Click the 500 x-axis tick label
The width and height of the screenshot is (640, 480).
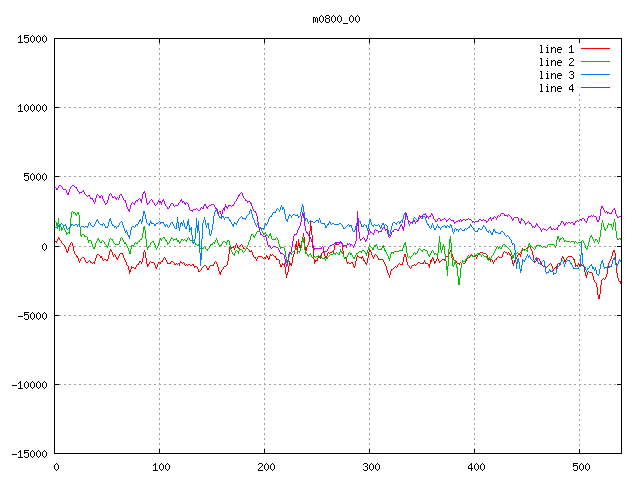click(580, 467)
